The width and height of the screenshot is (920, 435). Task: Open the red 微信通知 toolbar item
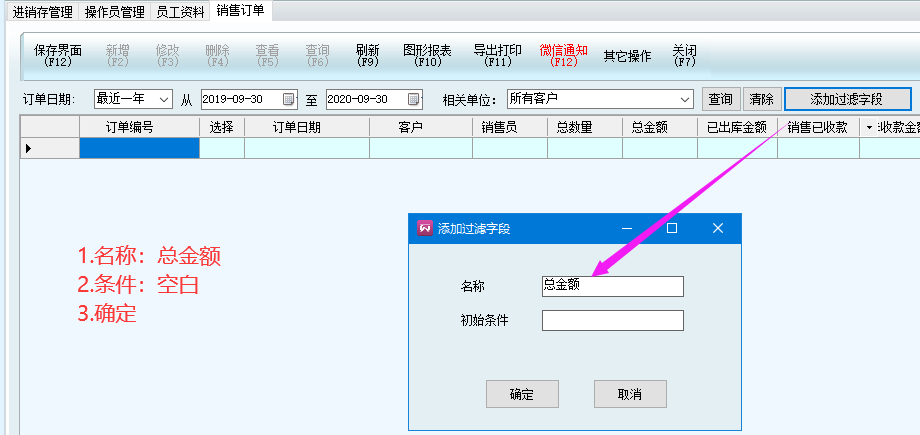tap(564, 55)
